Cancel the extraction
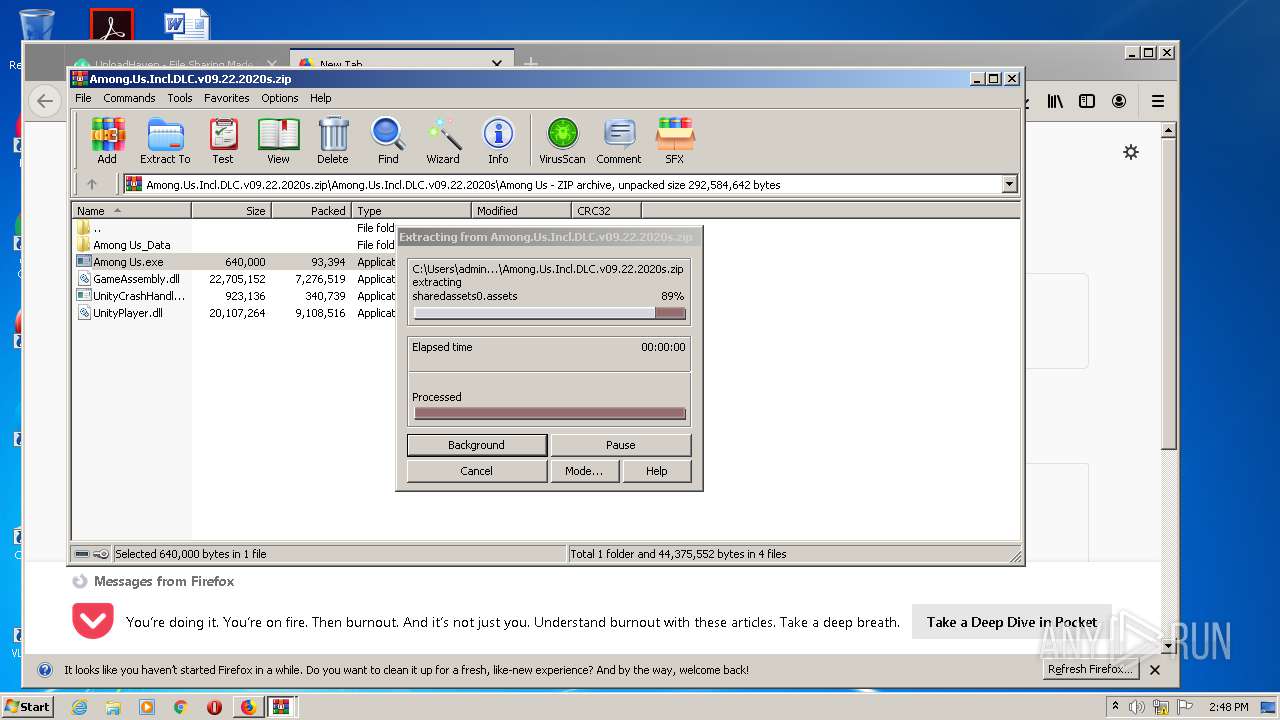Image resolution: width=1280 pixels, height=720 pixels. (x=476, y=471)
